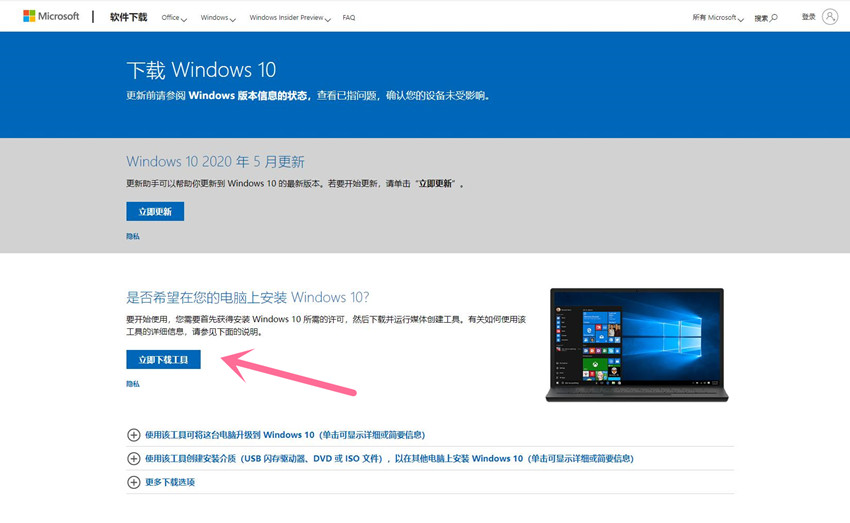850x523 pixels.
Task: Open search via 搜索 icon
Action: pyautogui.click(x=766, y=18)
